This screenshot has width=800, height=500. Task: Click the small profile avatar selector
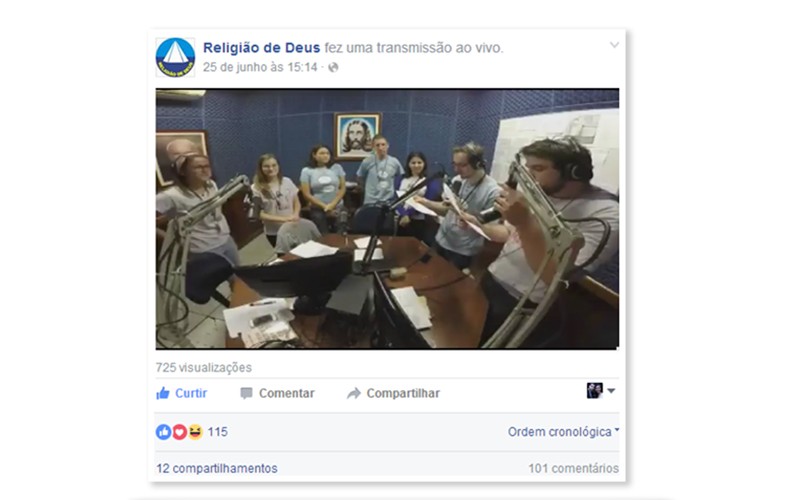(594, 391)
